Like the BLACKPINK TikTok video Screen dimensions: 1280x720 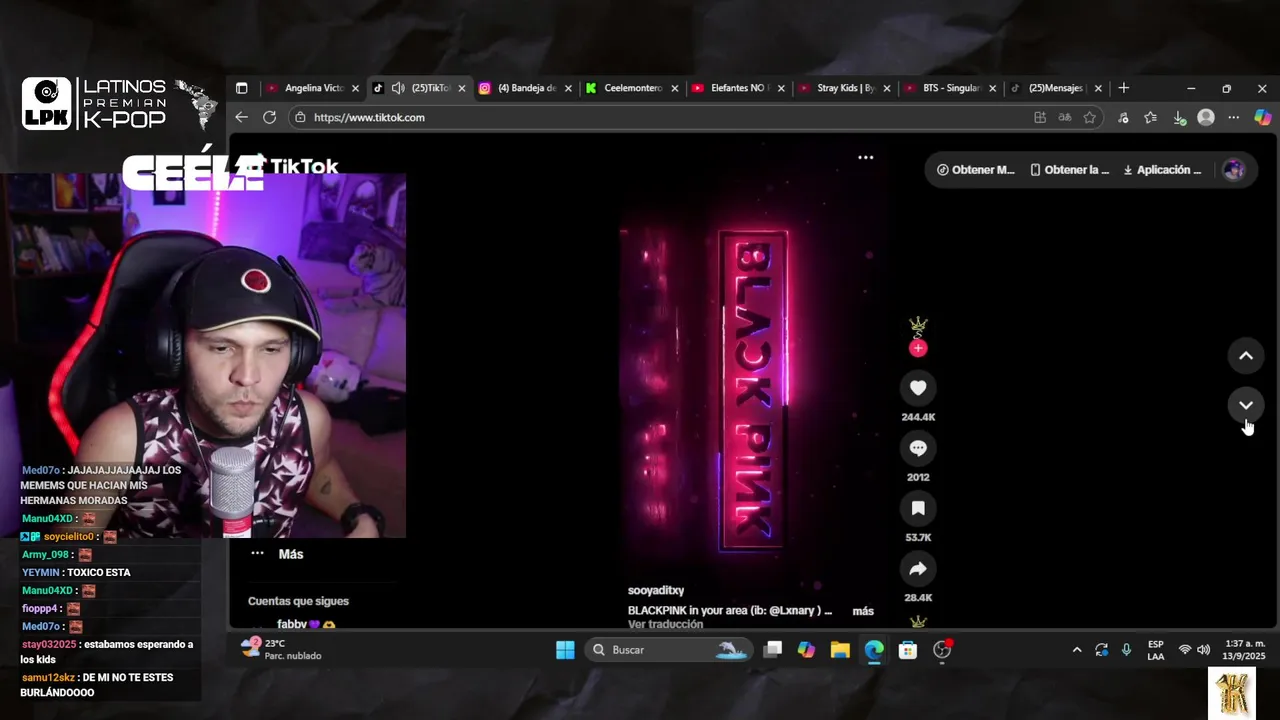(918, 388)
